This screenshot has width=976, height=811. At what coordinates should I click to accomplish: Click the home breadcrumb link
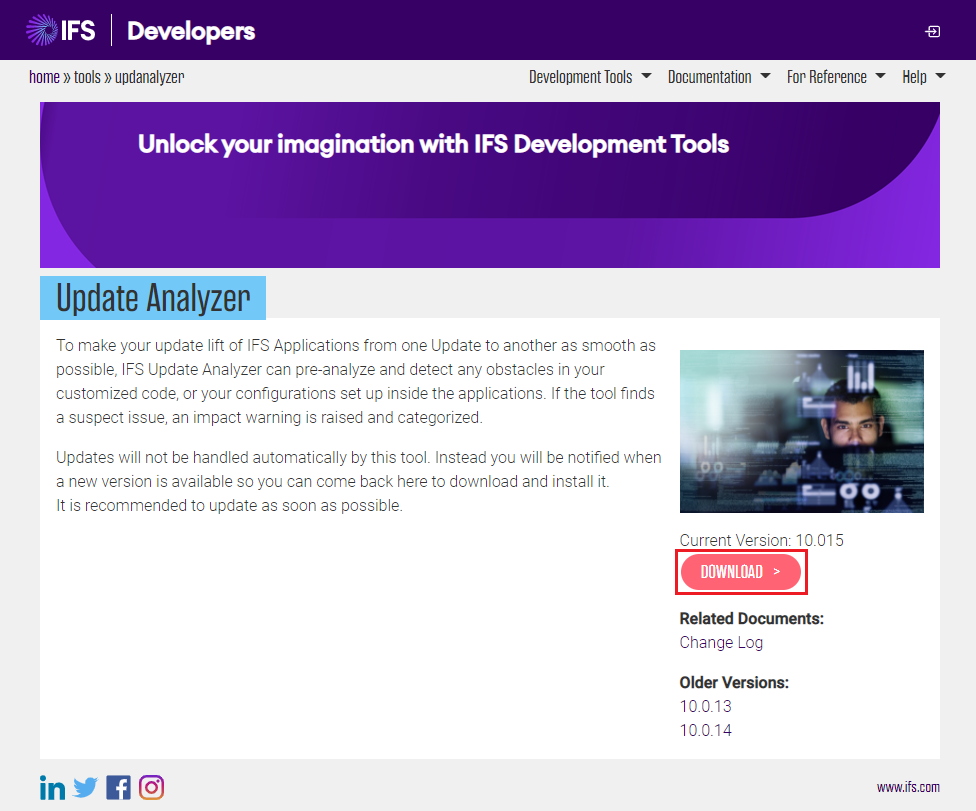(x=44, y=77)
